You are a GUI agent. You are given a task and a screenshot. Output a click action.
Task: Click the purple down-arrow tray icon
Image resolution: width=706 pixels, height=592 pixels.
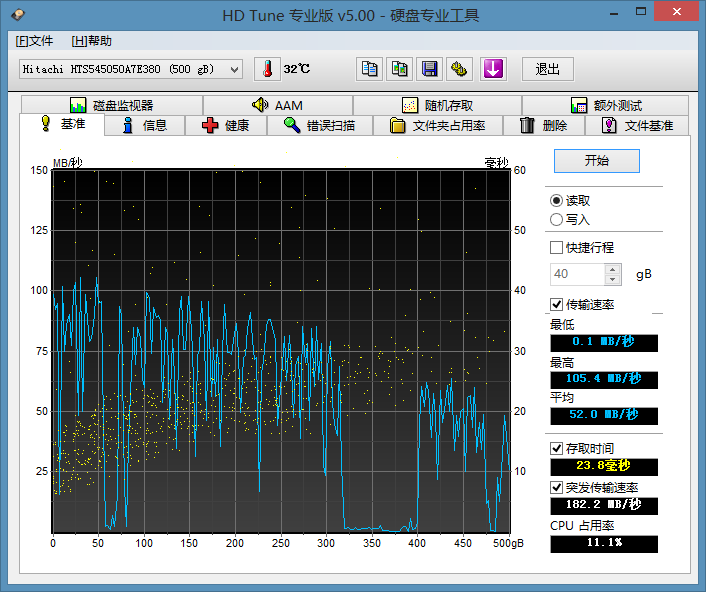click(493, 69)
